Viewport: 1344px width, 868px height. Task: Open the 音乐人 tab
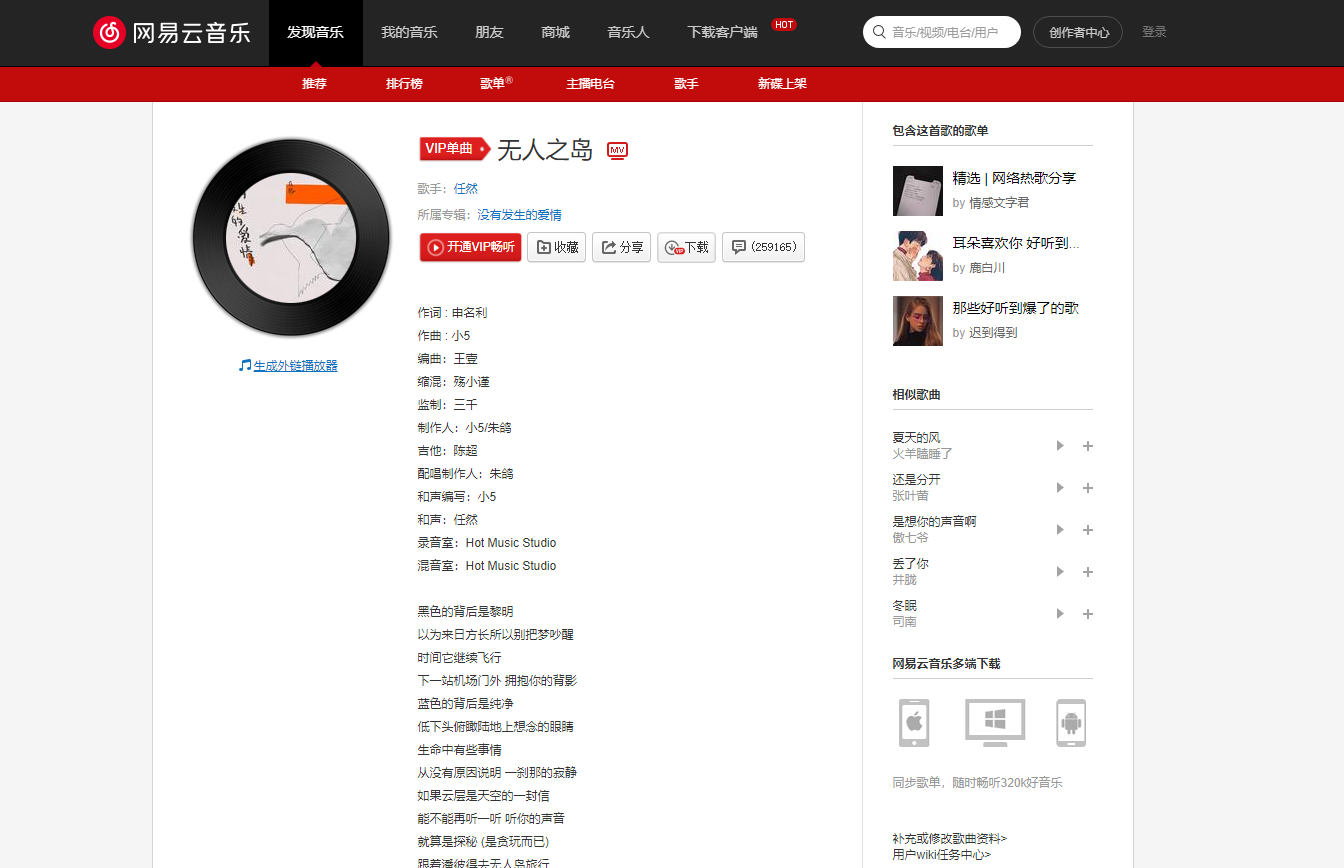pos(628,33)
